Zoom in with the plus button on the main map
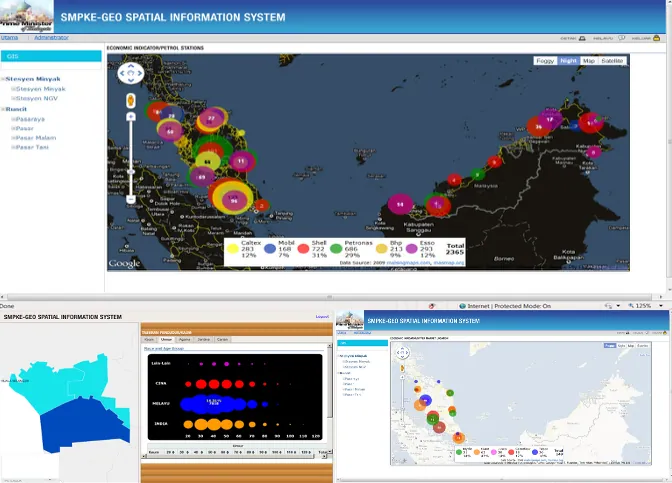This screenshot has width=672, height=483. 131,117
